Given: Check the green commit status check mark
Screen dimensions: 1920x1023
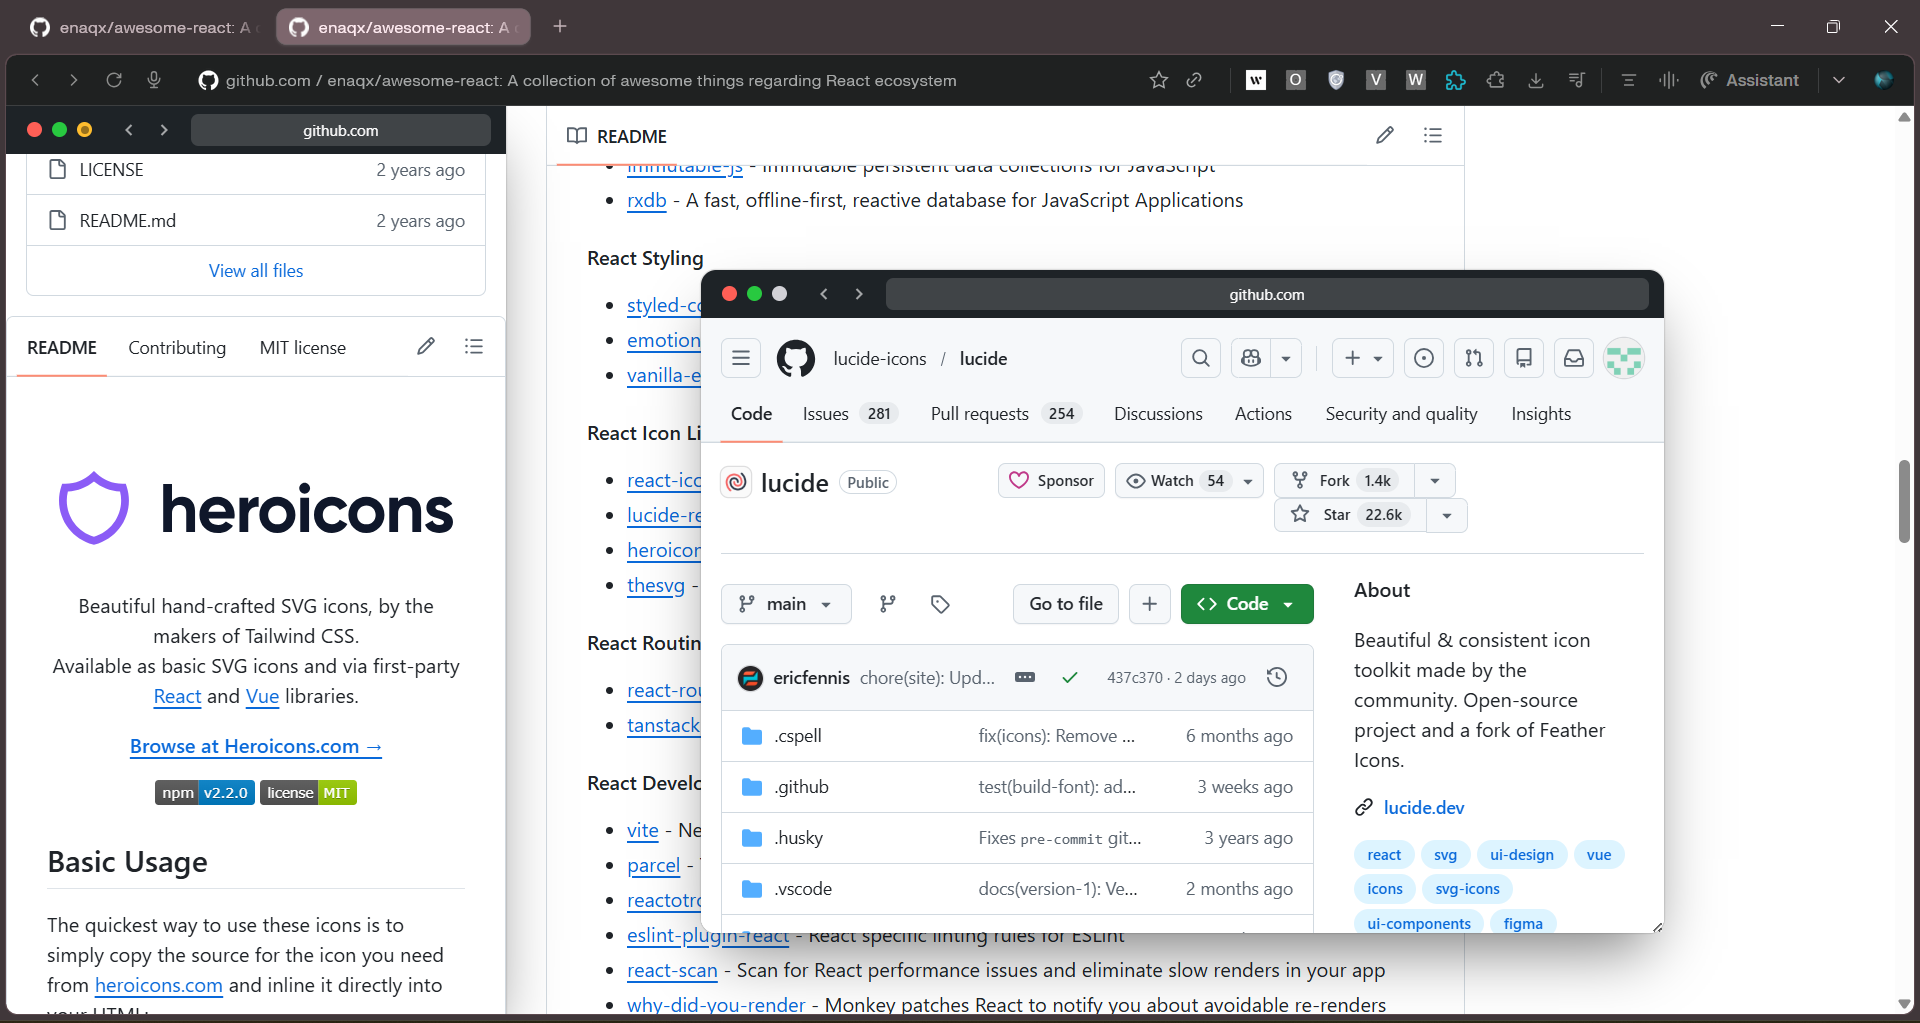Looking at the screenshot, I should 1070,677.
